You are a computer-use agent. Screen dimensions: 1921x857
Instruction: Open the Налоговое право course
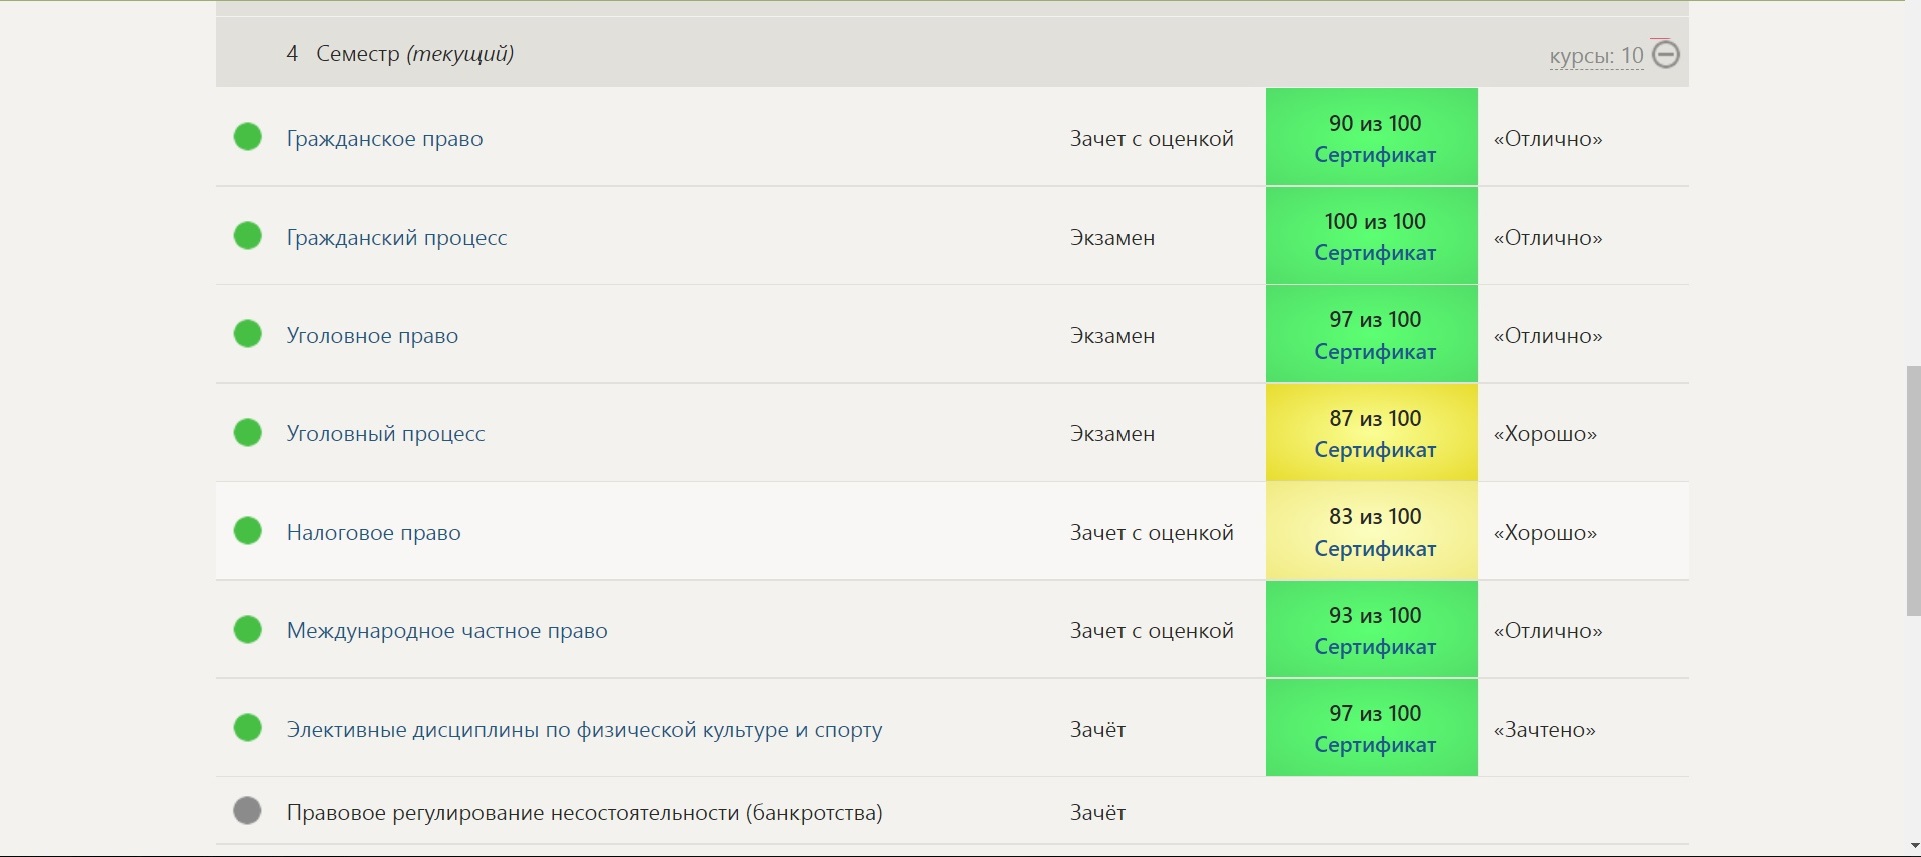pos(373,532)
